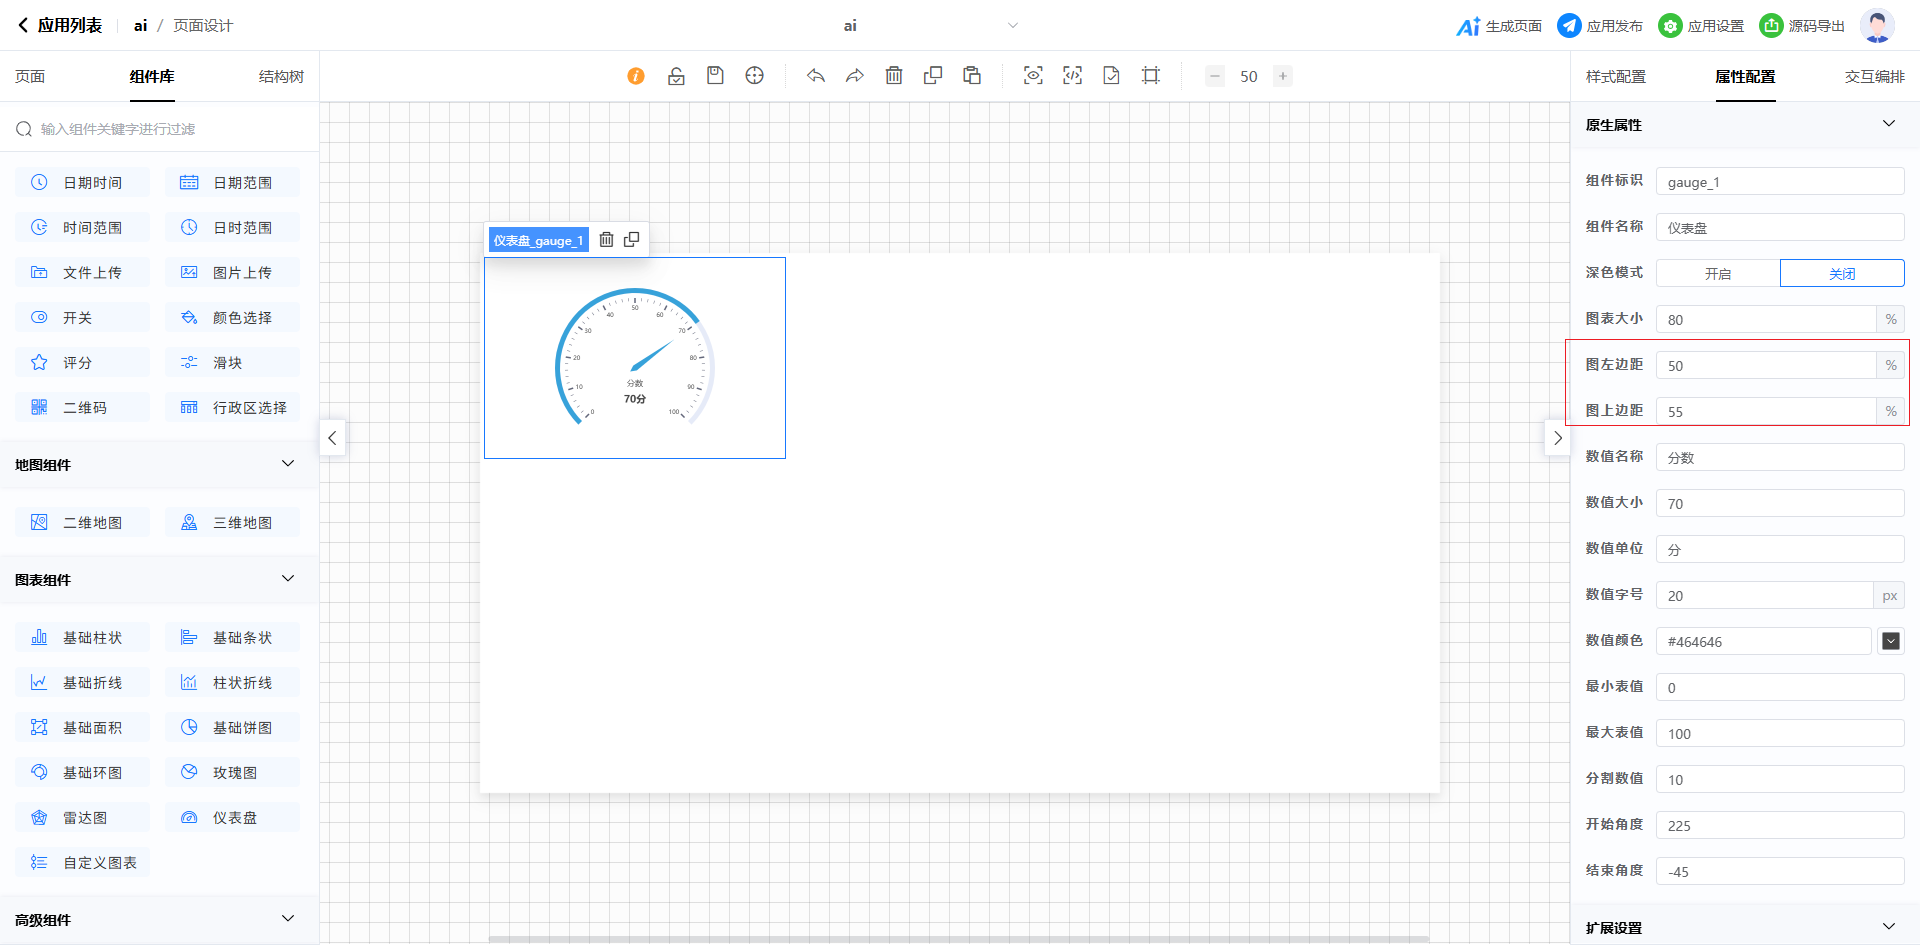Viewport: 1920px width, 945px height.
Task: Add the 开关 switch component
Action: tap(82, 318)
